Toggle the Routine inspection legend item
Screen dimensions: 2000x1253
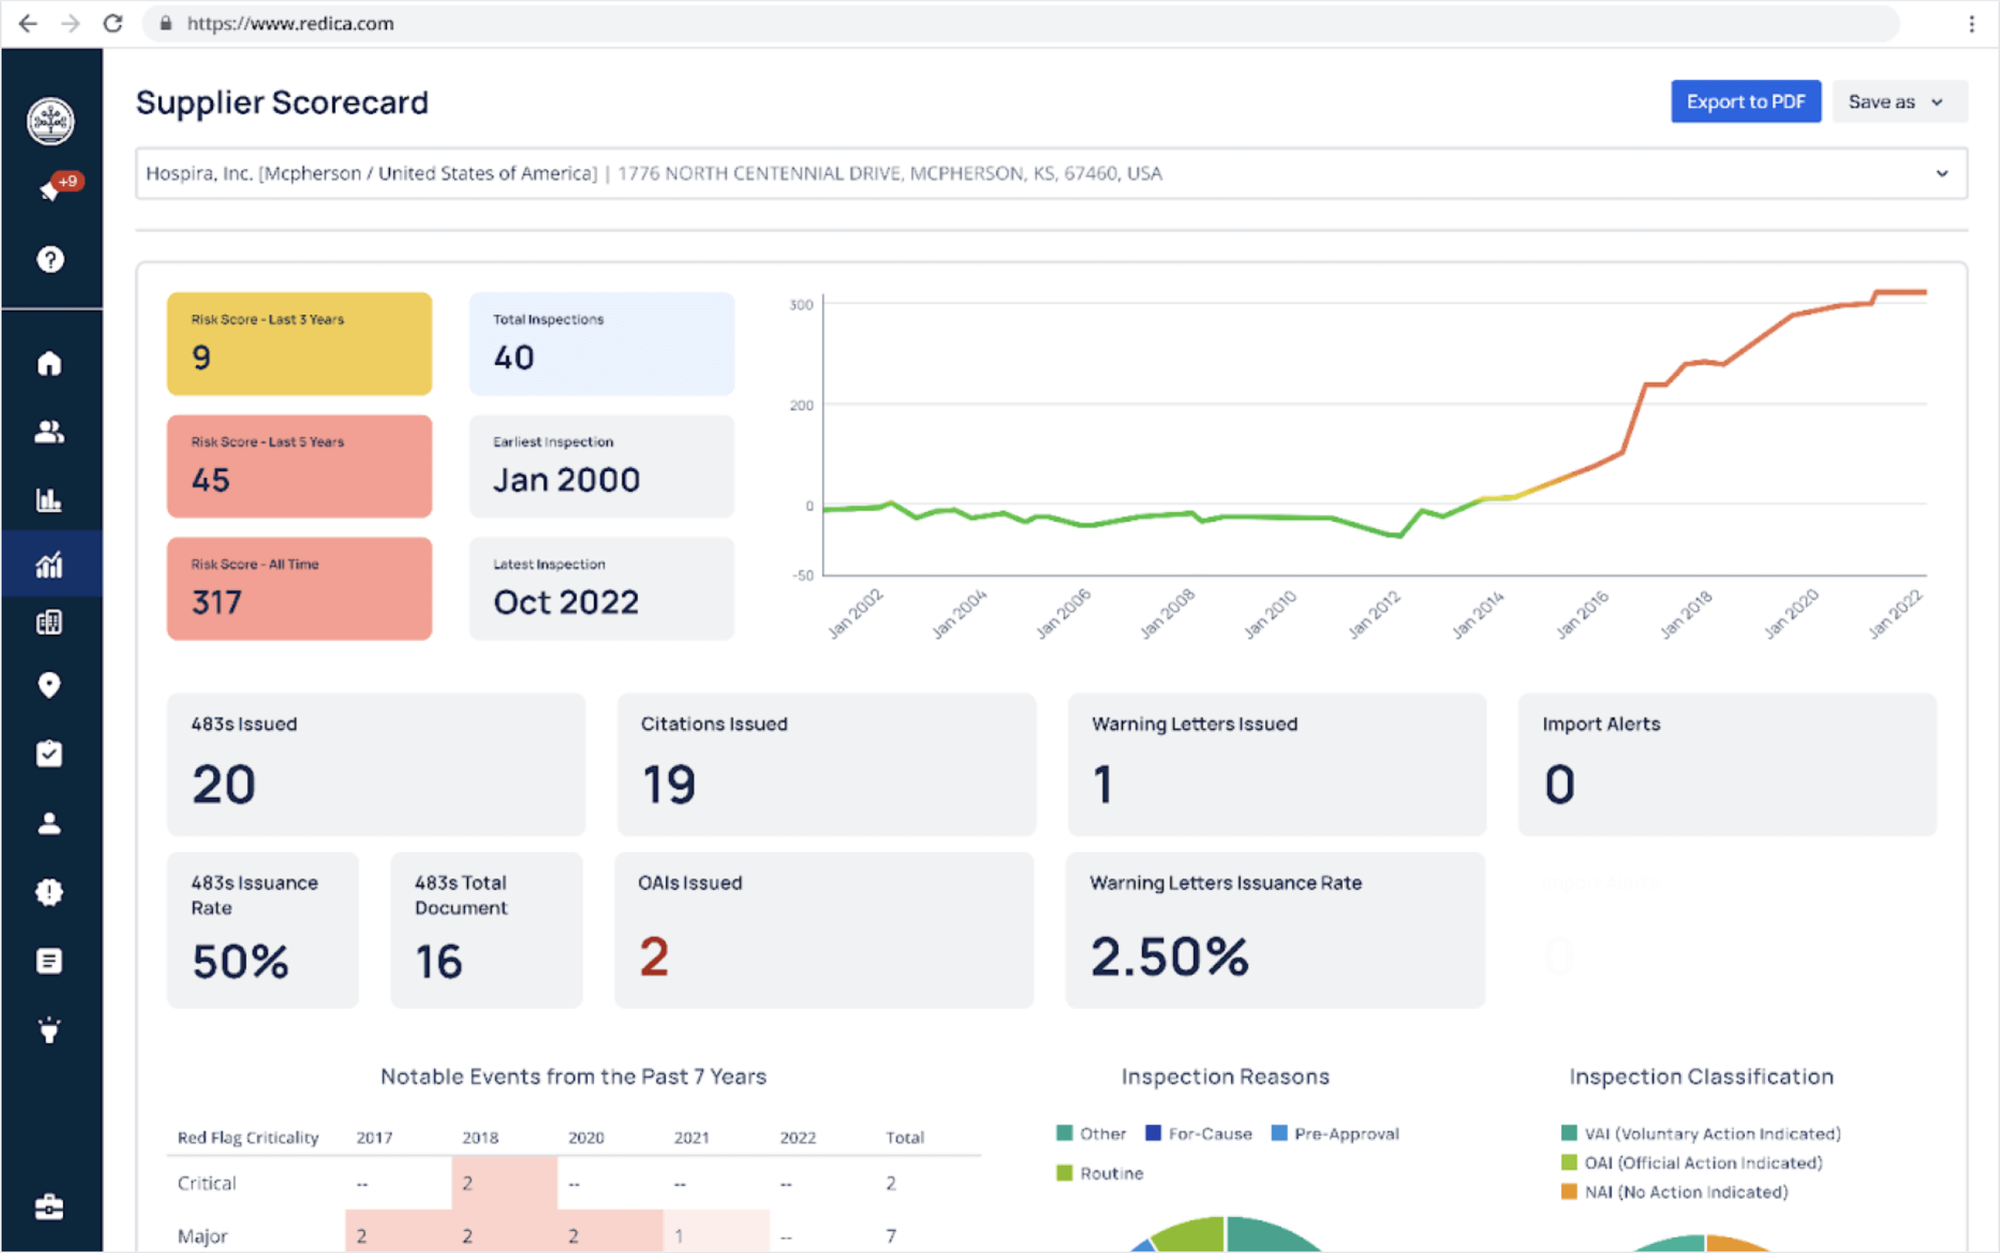[x=1099, y=1172]
